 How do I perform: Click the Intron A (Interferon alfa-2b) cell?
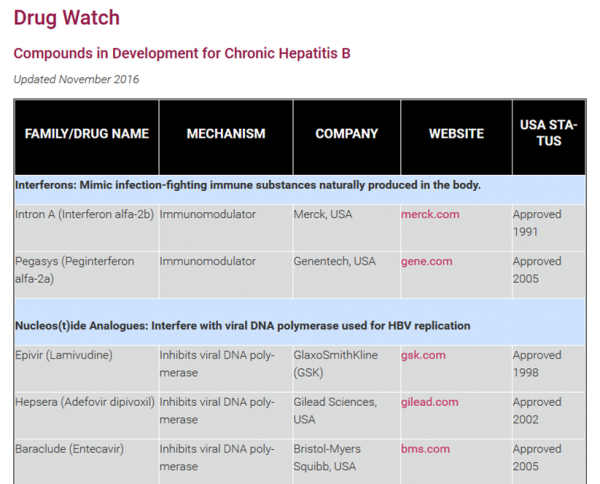(86, 228)
